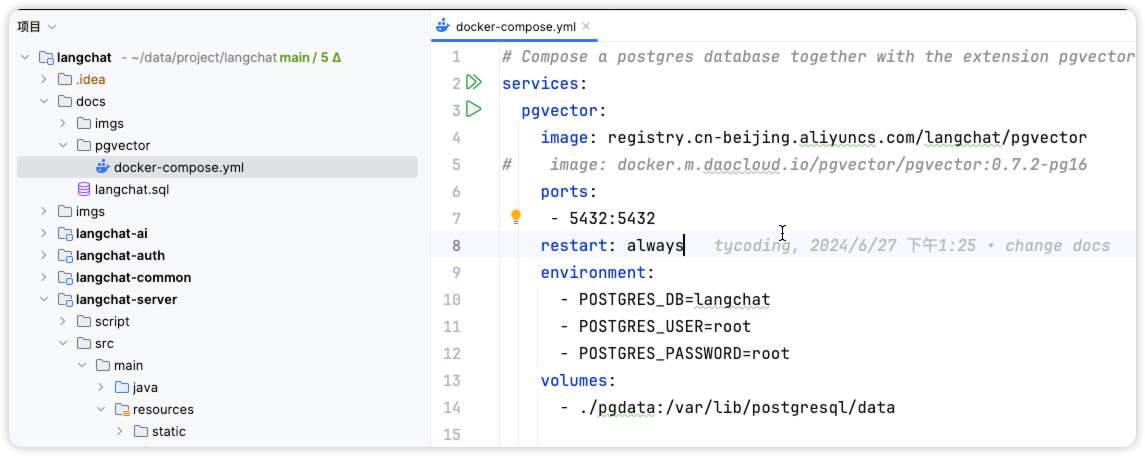Click the langchat root project folder icon
The height and width of the screenshot is (456, 1145).
46,58
